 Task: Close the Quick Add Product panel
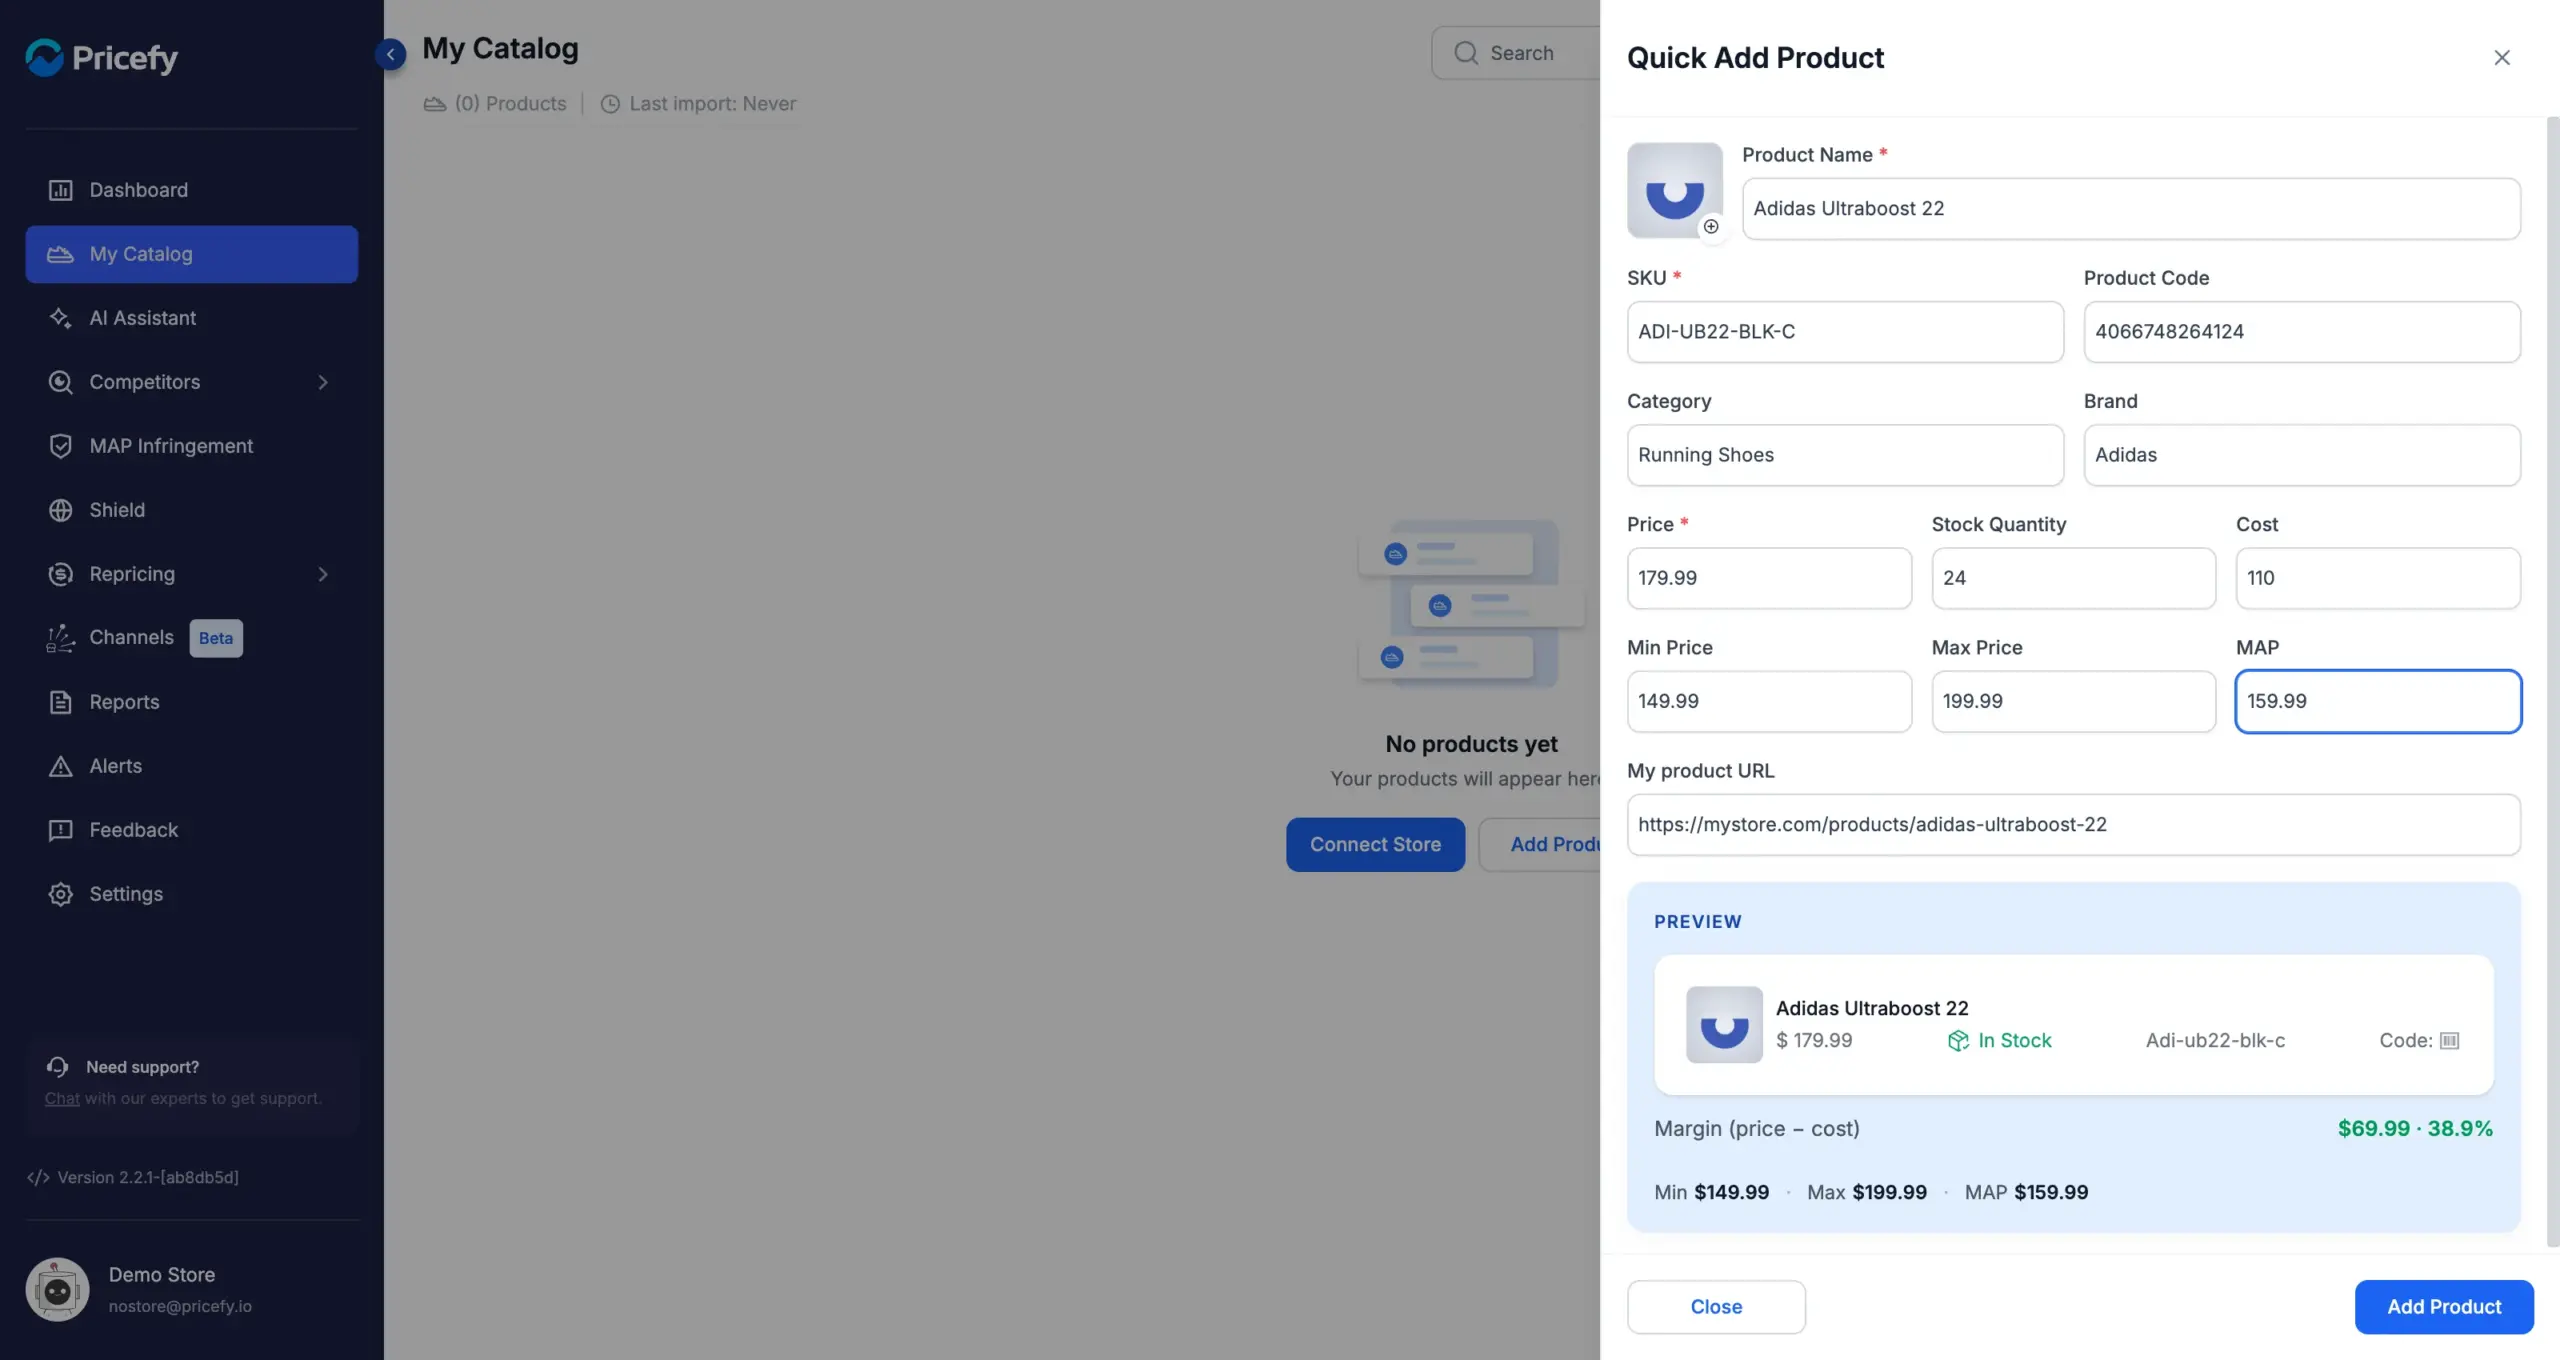2502,58
